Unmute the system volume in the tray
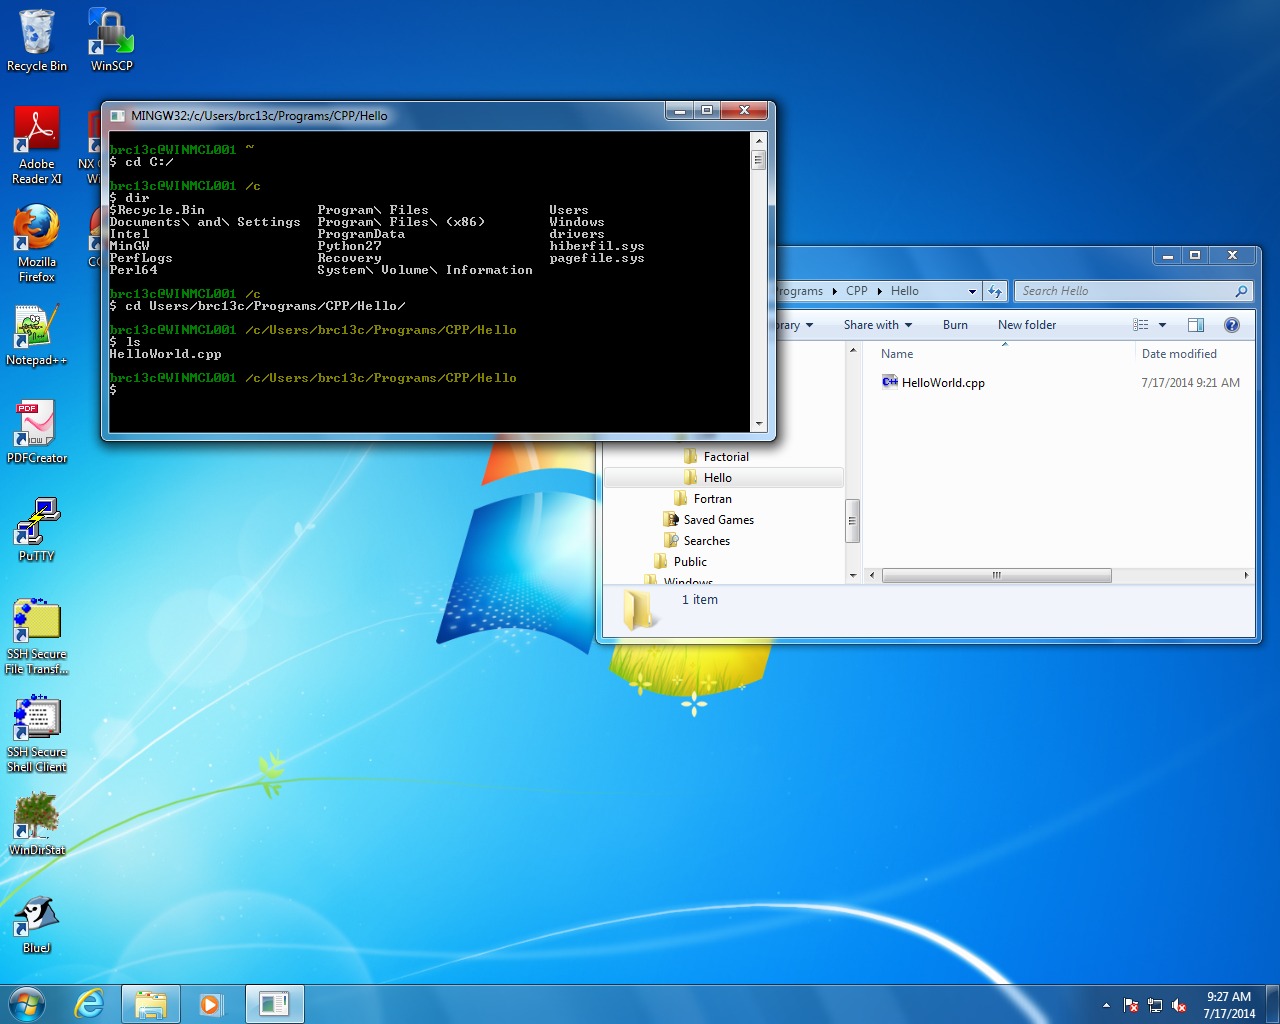 pyautogui.click(x=1180, y=1005)
